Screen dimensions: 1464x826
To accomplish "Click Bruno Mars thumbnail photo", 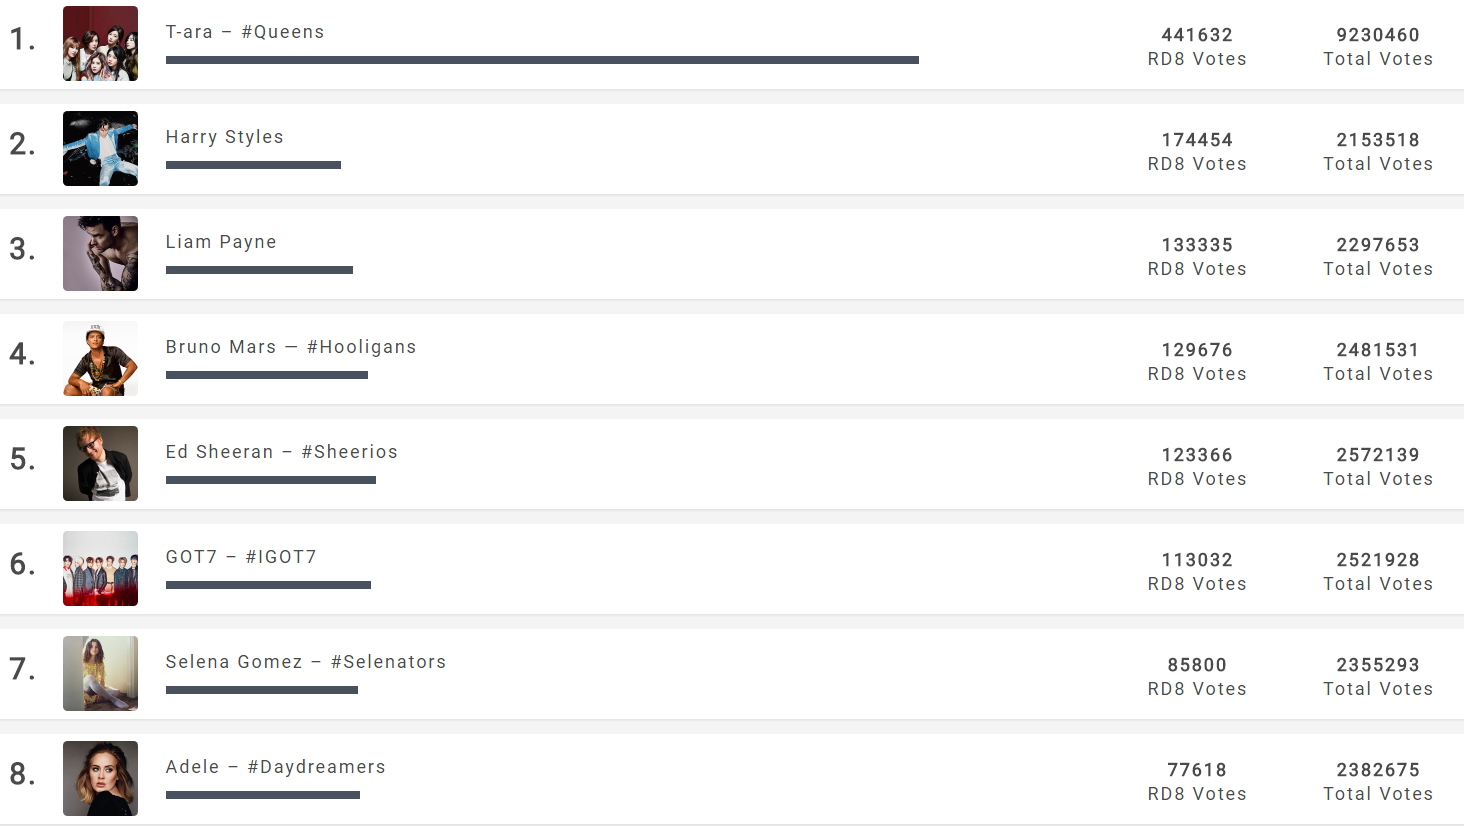I will [x=100, y=358].
